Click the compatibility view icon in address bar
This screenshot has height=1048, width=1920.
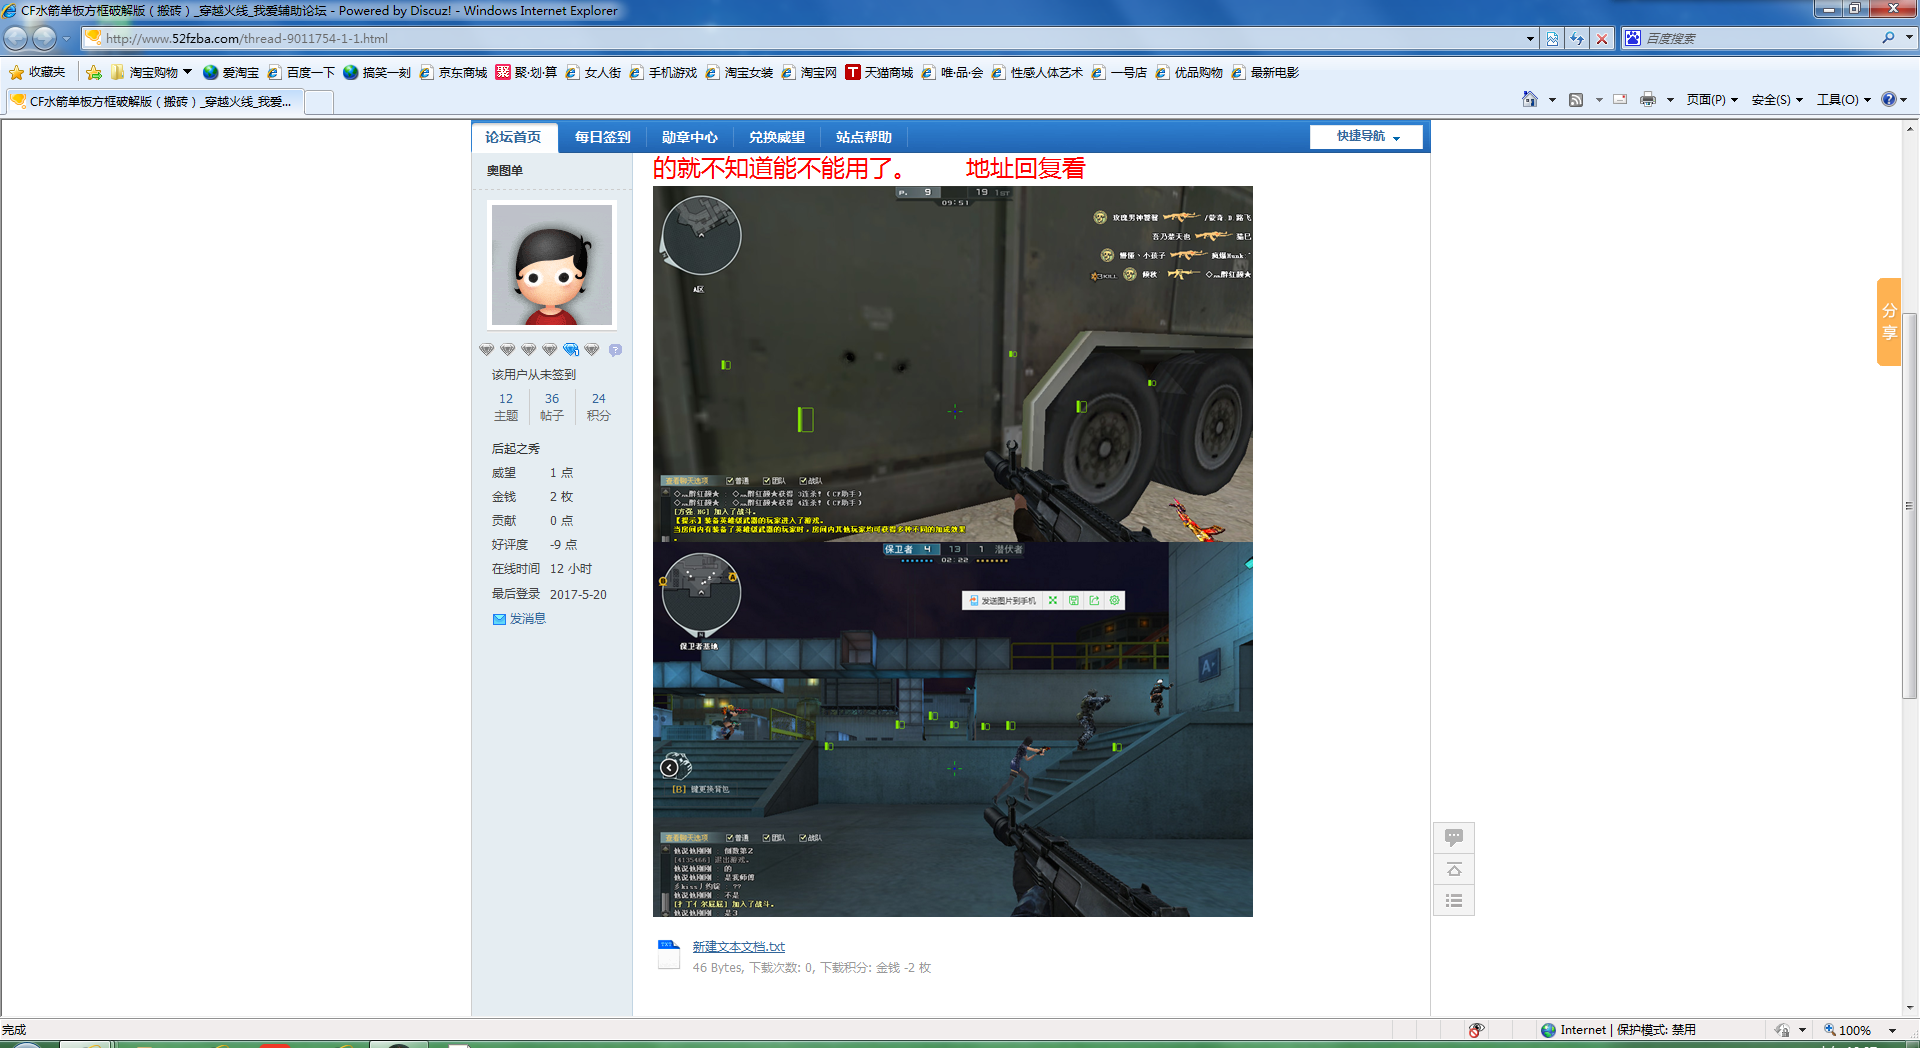[x=1552, y=38]
